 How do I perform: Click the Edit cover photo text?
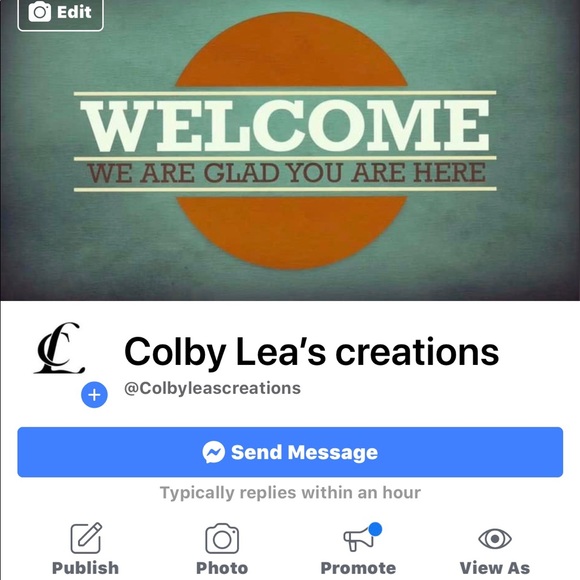coord(74,12)
